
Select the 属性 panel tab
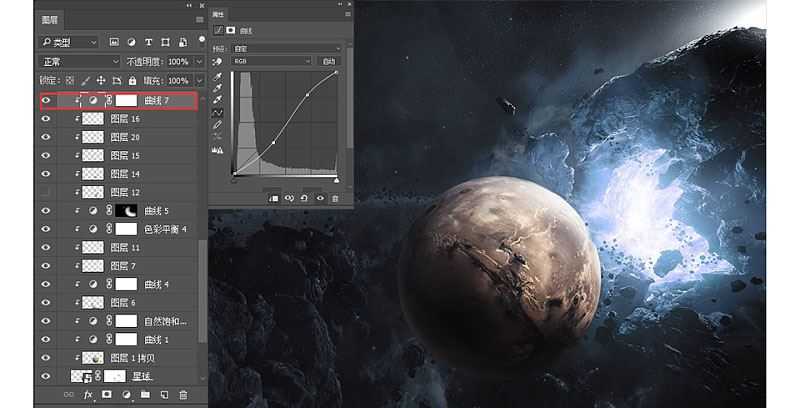click(x=220, y=16)
